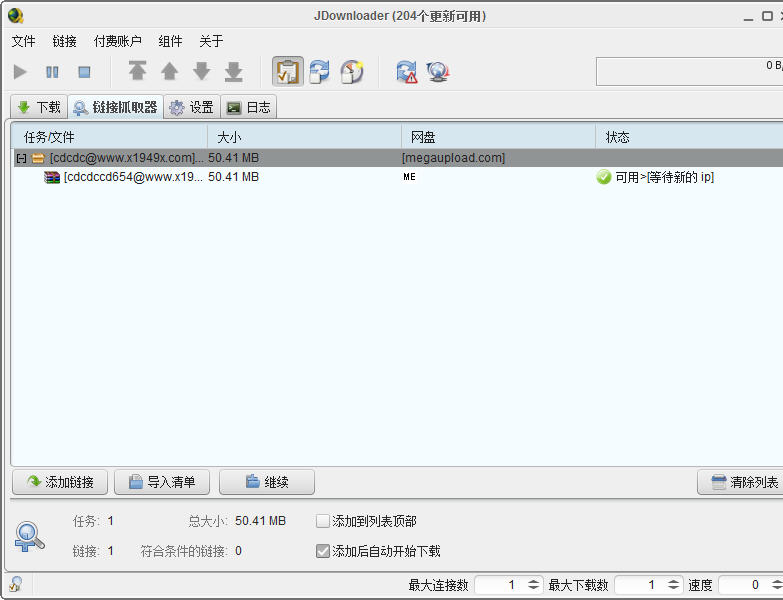Click update warning icon in toolbar
The width and height of the screenshot is (783, 600).
[x=407, y=71]
